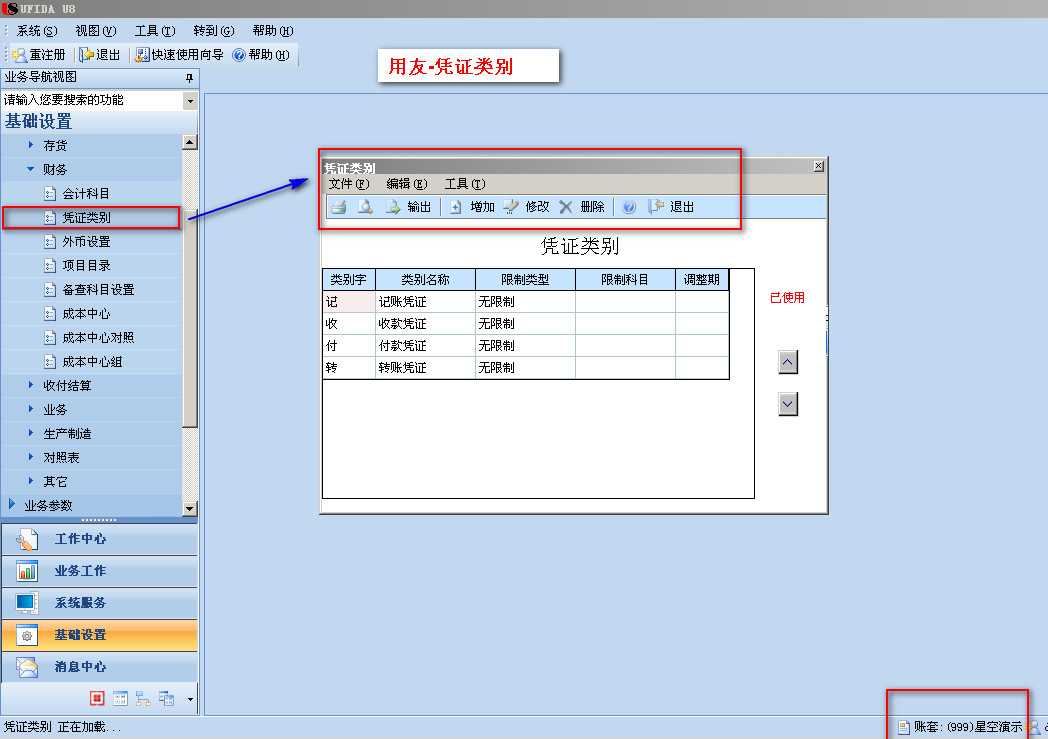Open help via blue question mark in dialog toolbar
The image size is (1048, 739).
coord(629,207)
